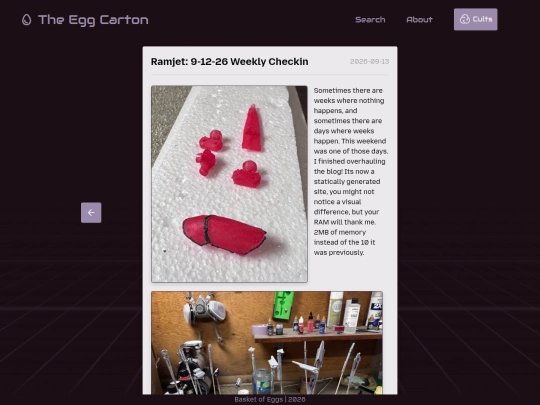Click the post date 2026-09-13
540x405 pixels.
click(x=370, y=62)
